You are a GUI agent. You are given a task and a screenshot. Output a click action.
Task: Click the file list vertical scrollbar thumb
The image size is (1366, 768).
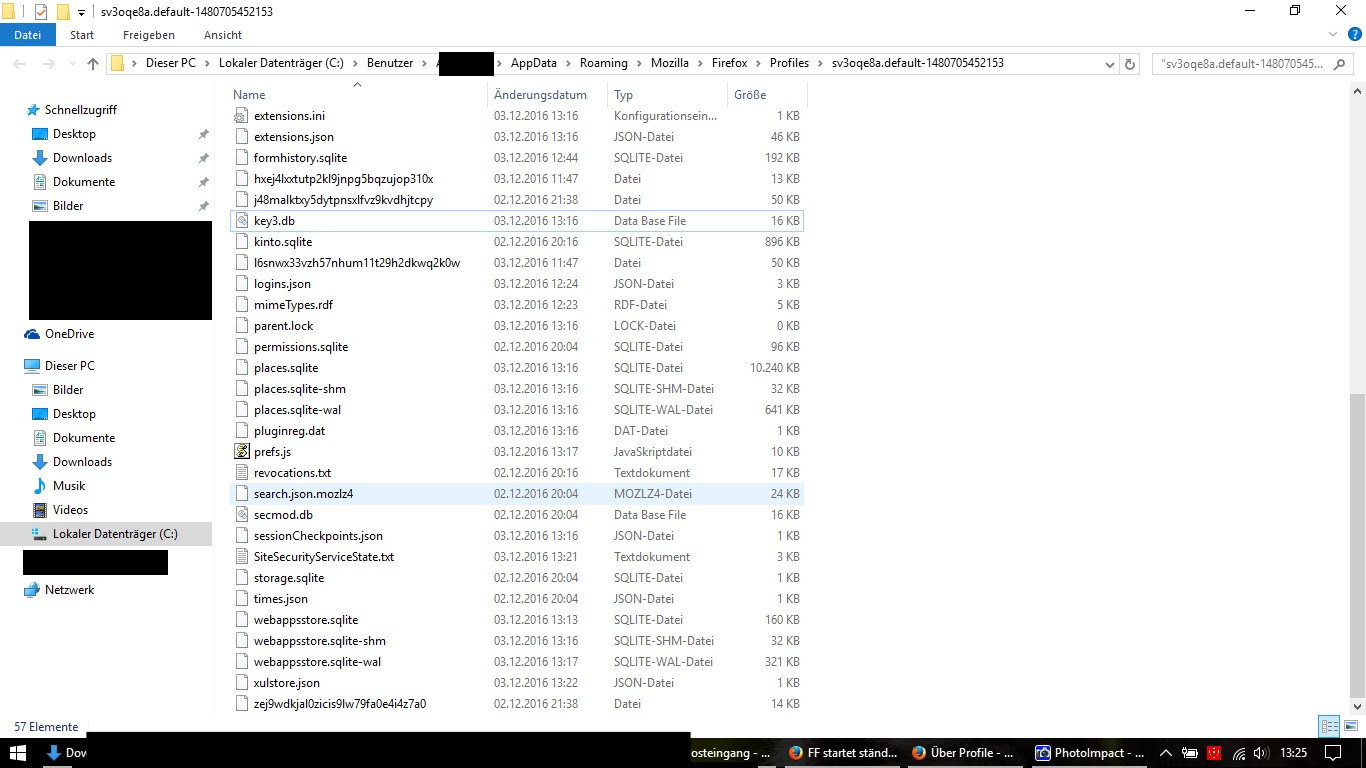(x=1357, y=545)
